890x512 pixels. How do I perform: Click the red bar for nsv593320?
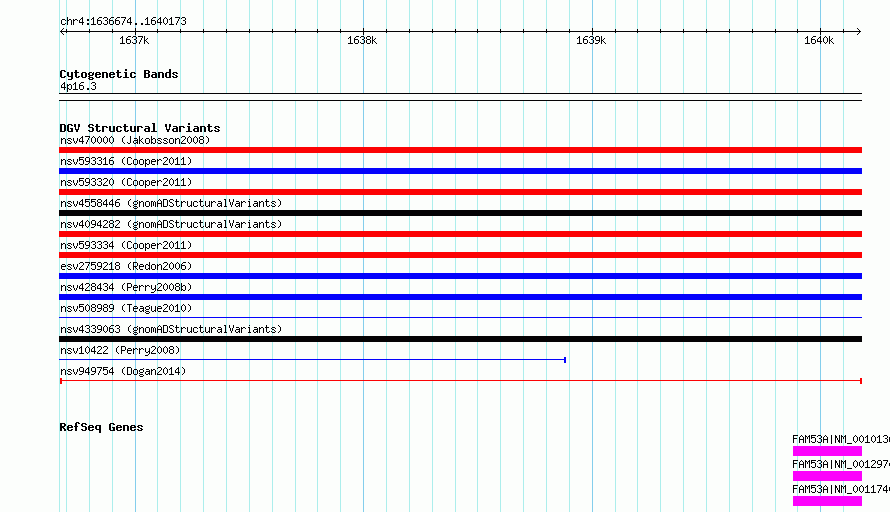click(460, 192)
